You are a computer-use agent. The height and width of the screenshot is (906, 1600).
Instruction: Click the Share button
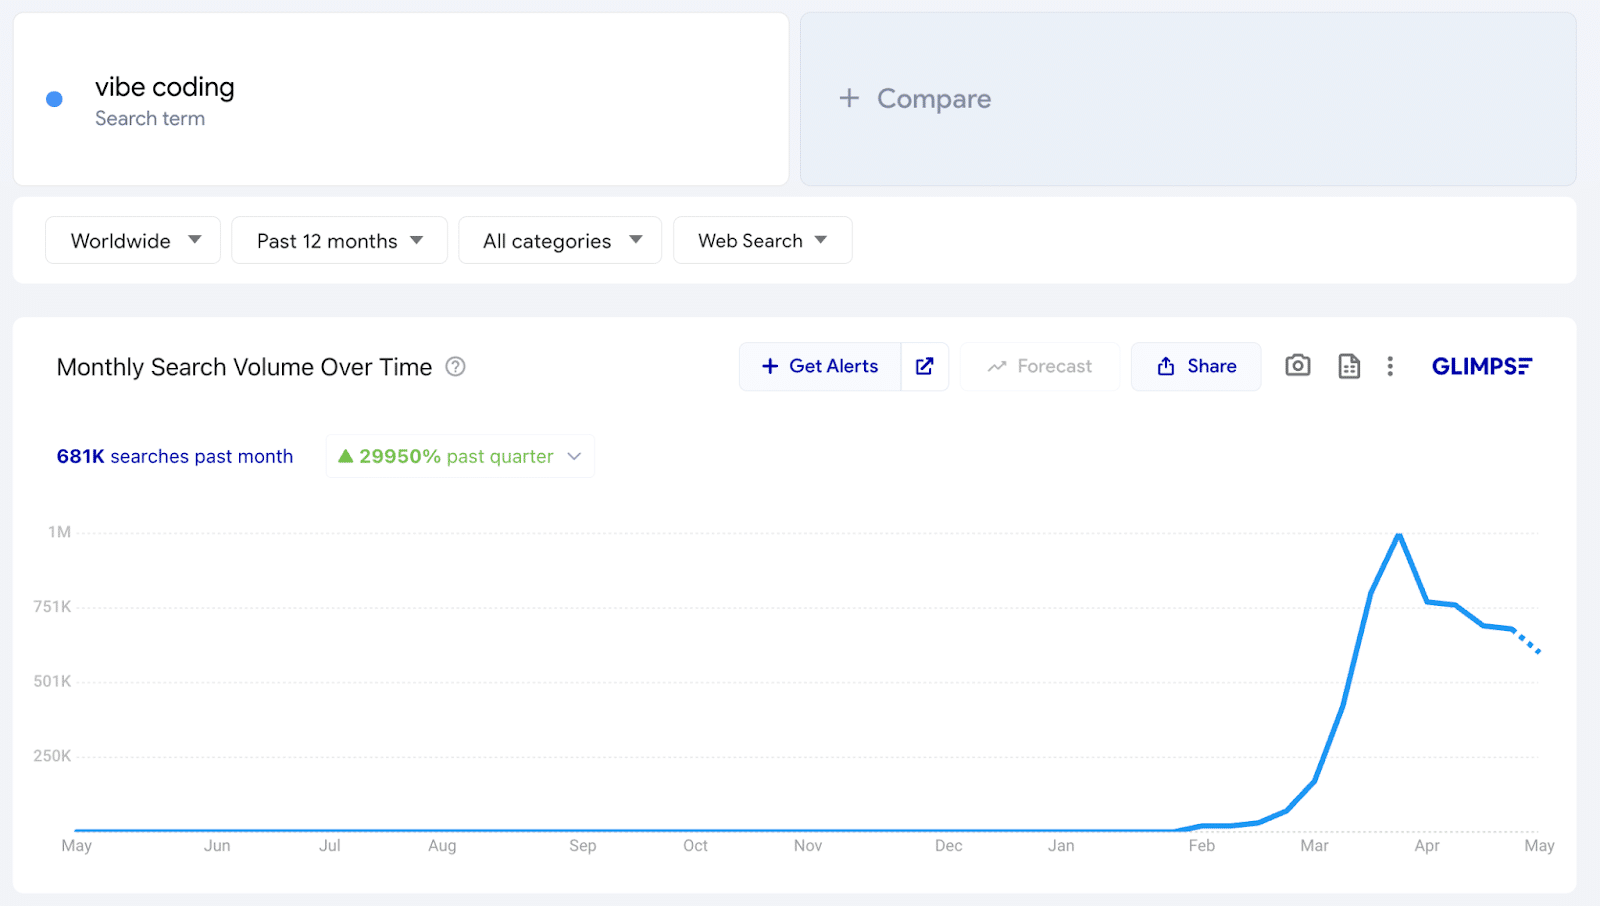pos(1196,366)
